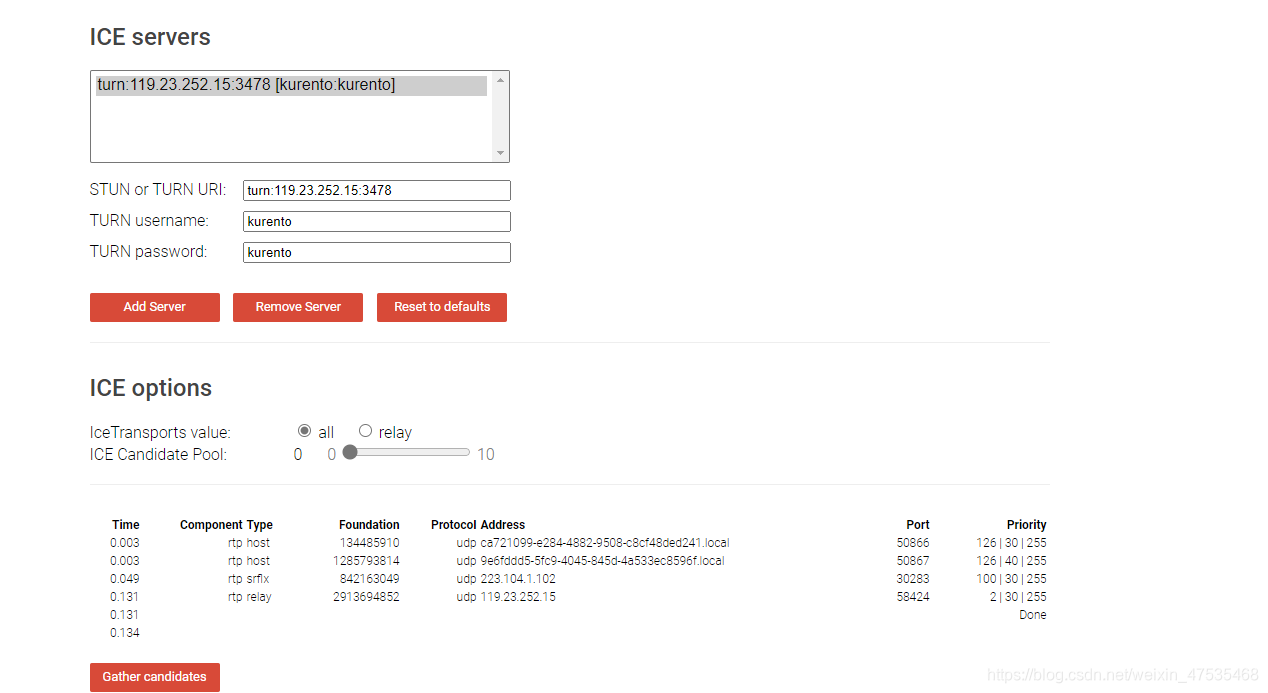Image resolution: width=1268 pixels, height=693 pixels.
Task: Click the Port column header
Action: click(x=918, y=524)
